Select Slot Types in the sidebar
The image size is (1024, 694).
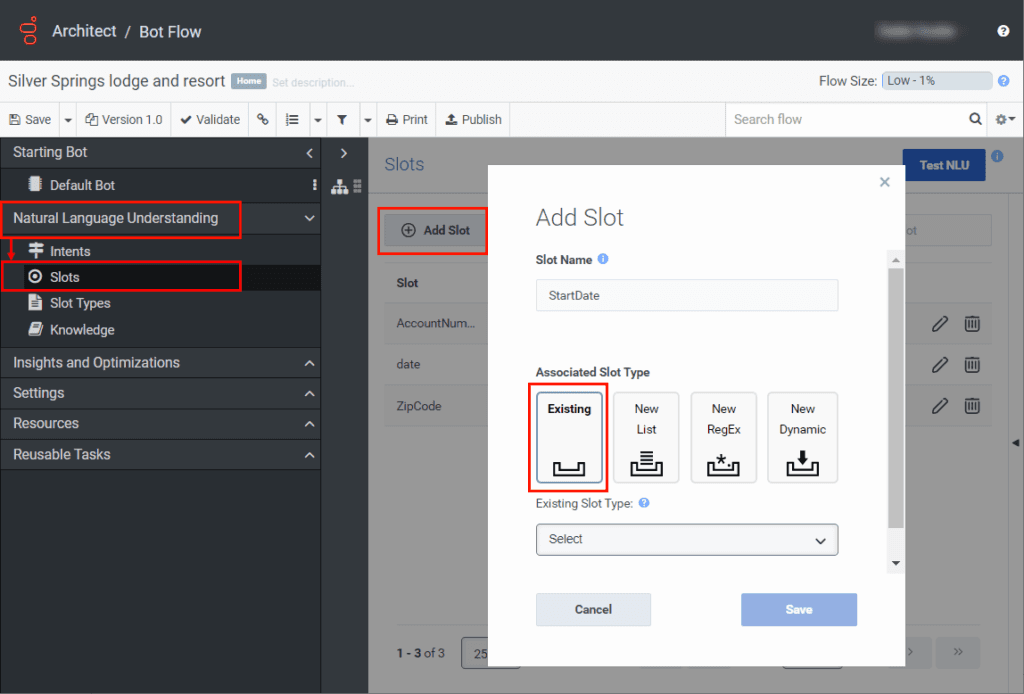click(80, 303)
